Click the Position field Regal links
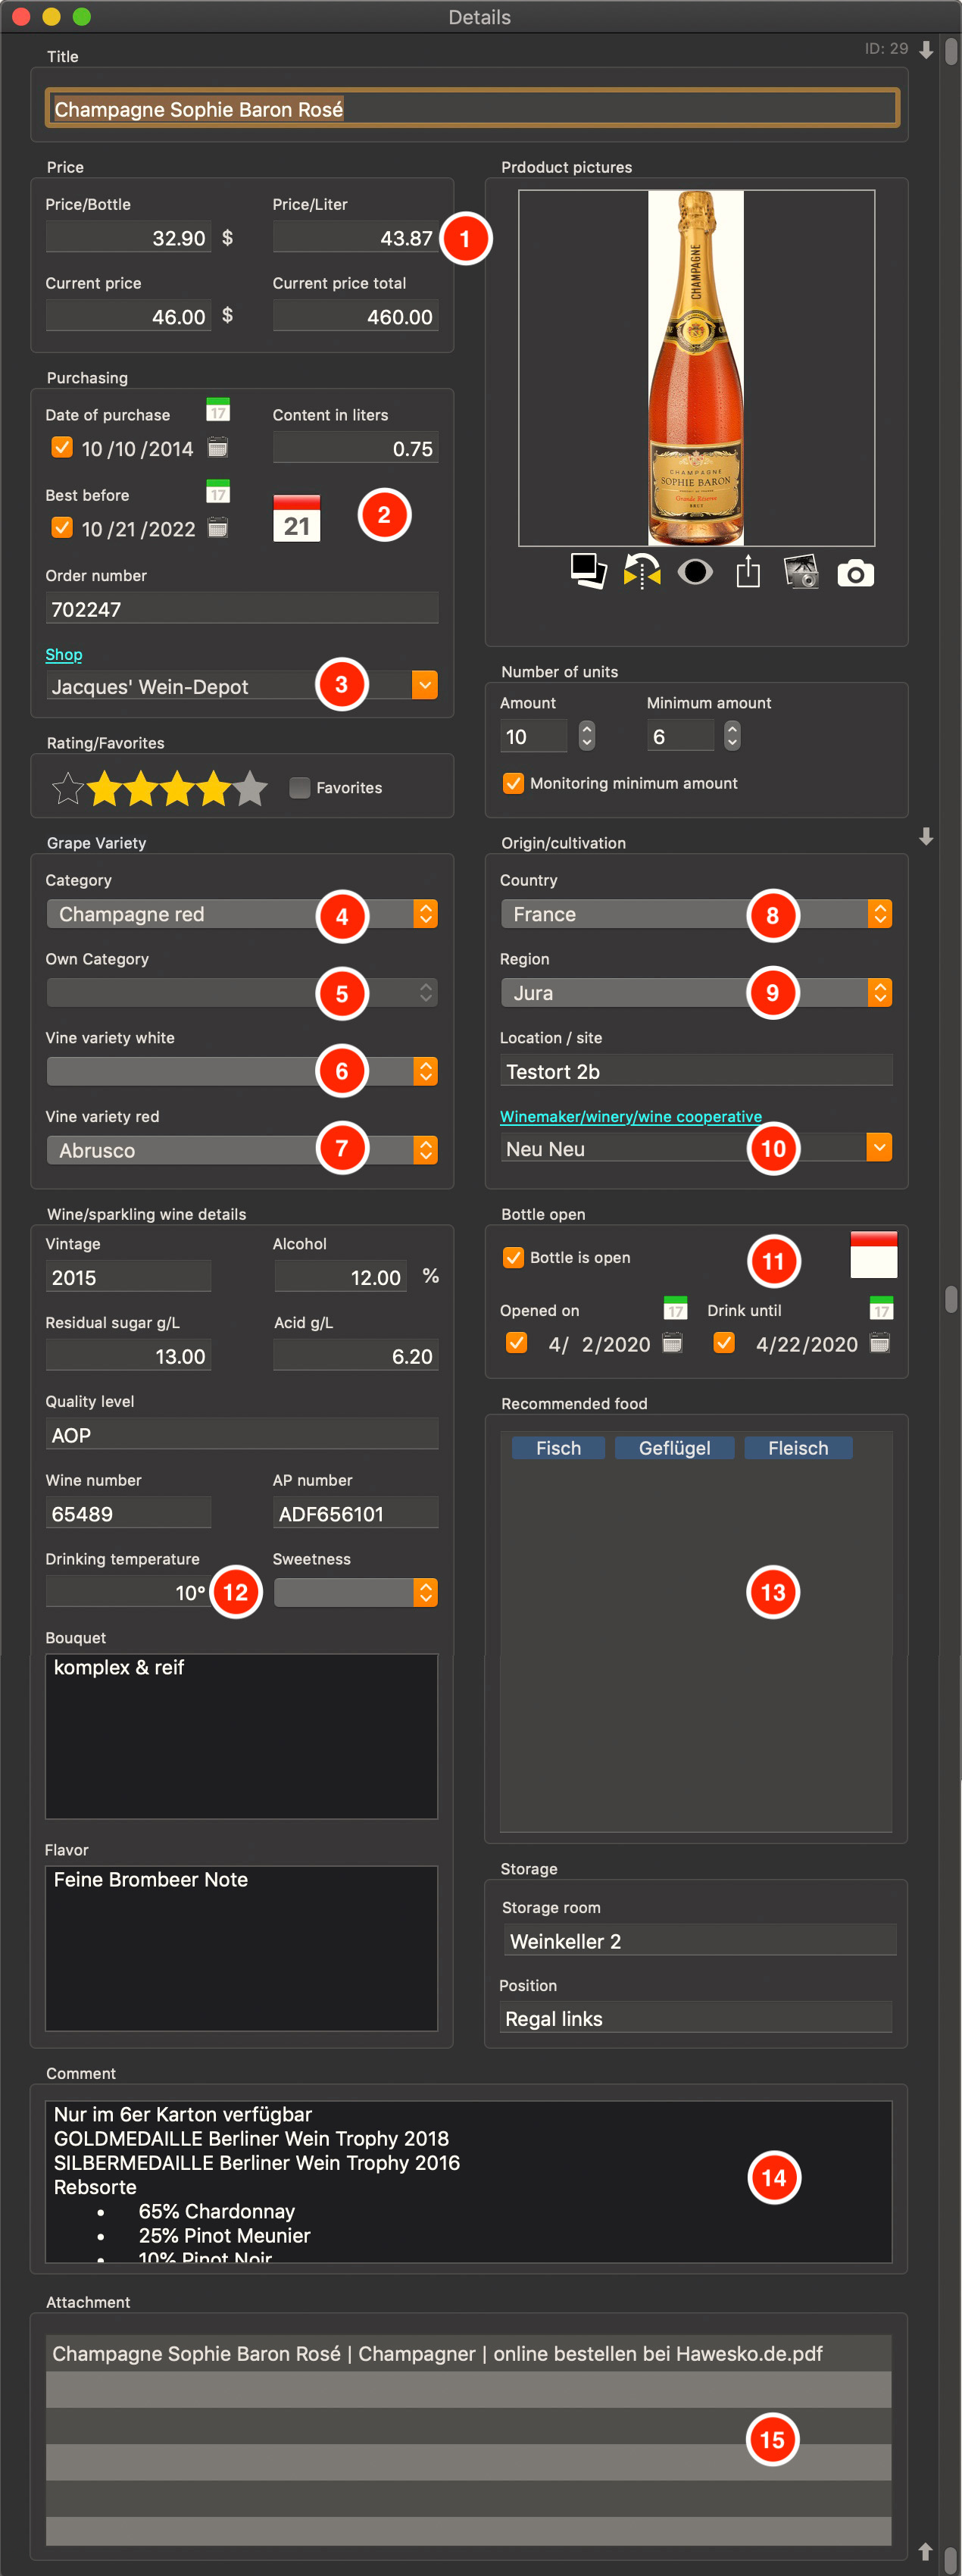 [696, 2018]
